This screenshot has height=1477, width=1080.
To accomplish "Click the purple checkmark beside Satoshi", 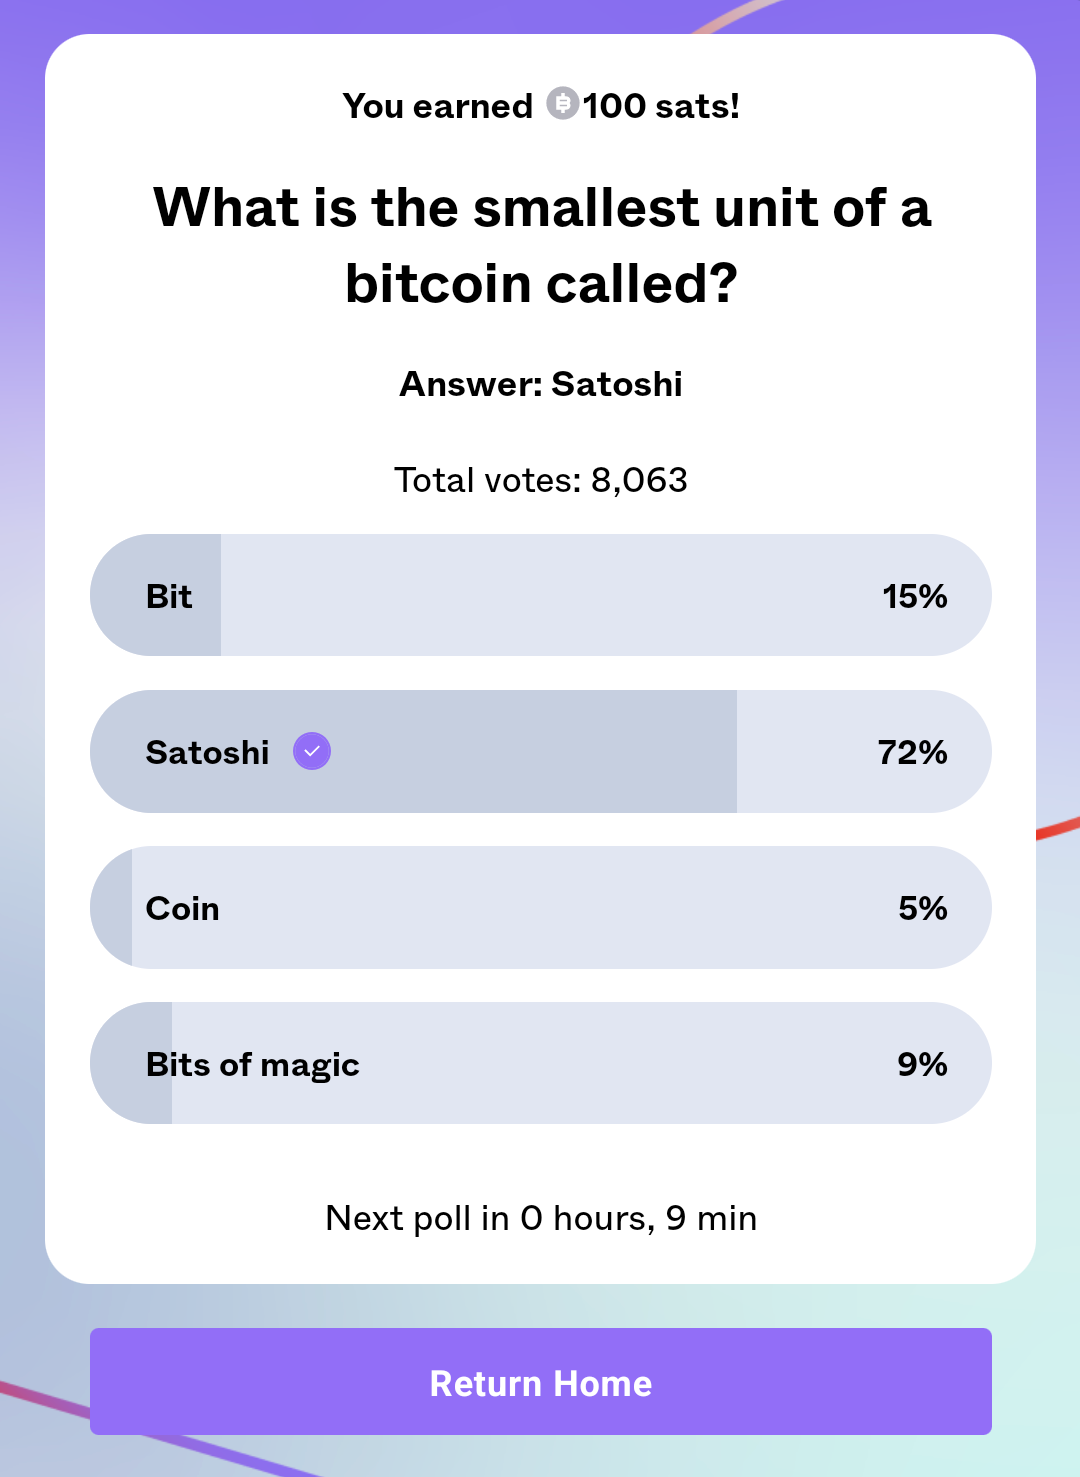I will coord(312,751).
